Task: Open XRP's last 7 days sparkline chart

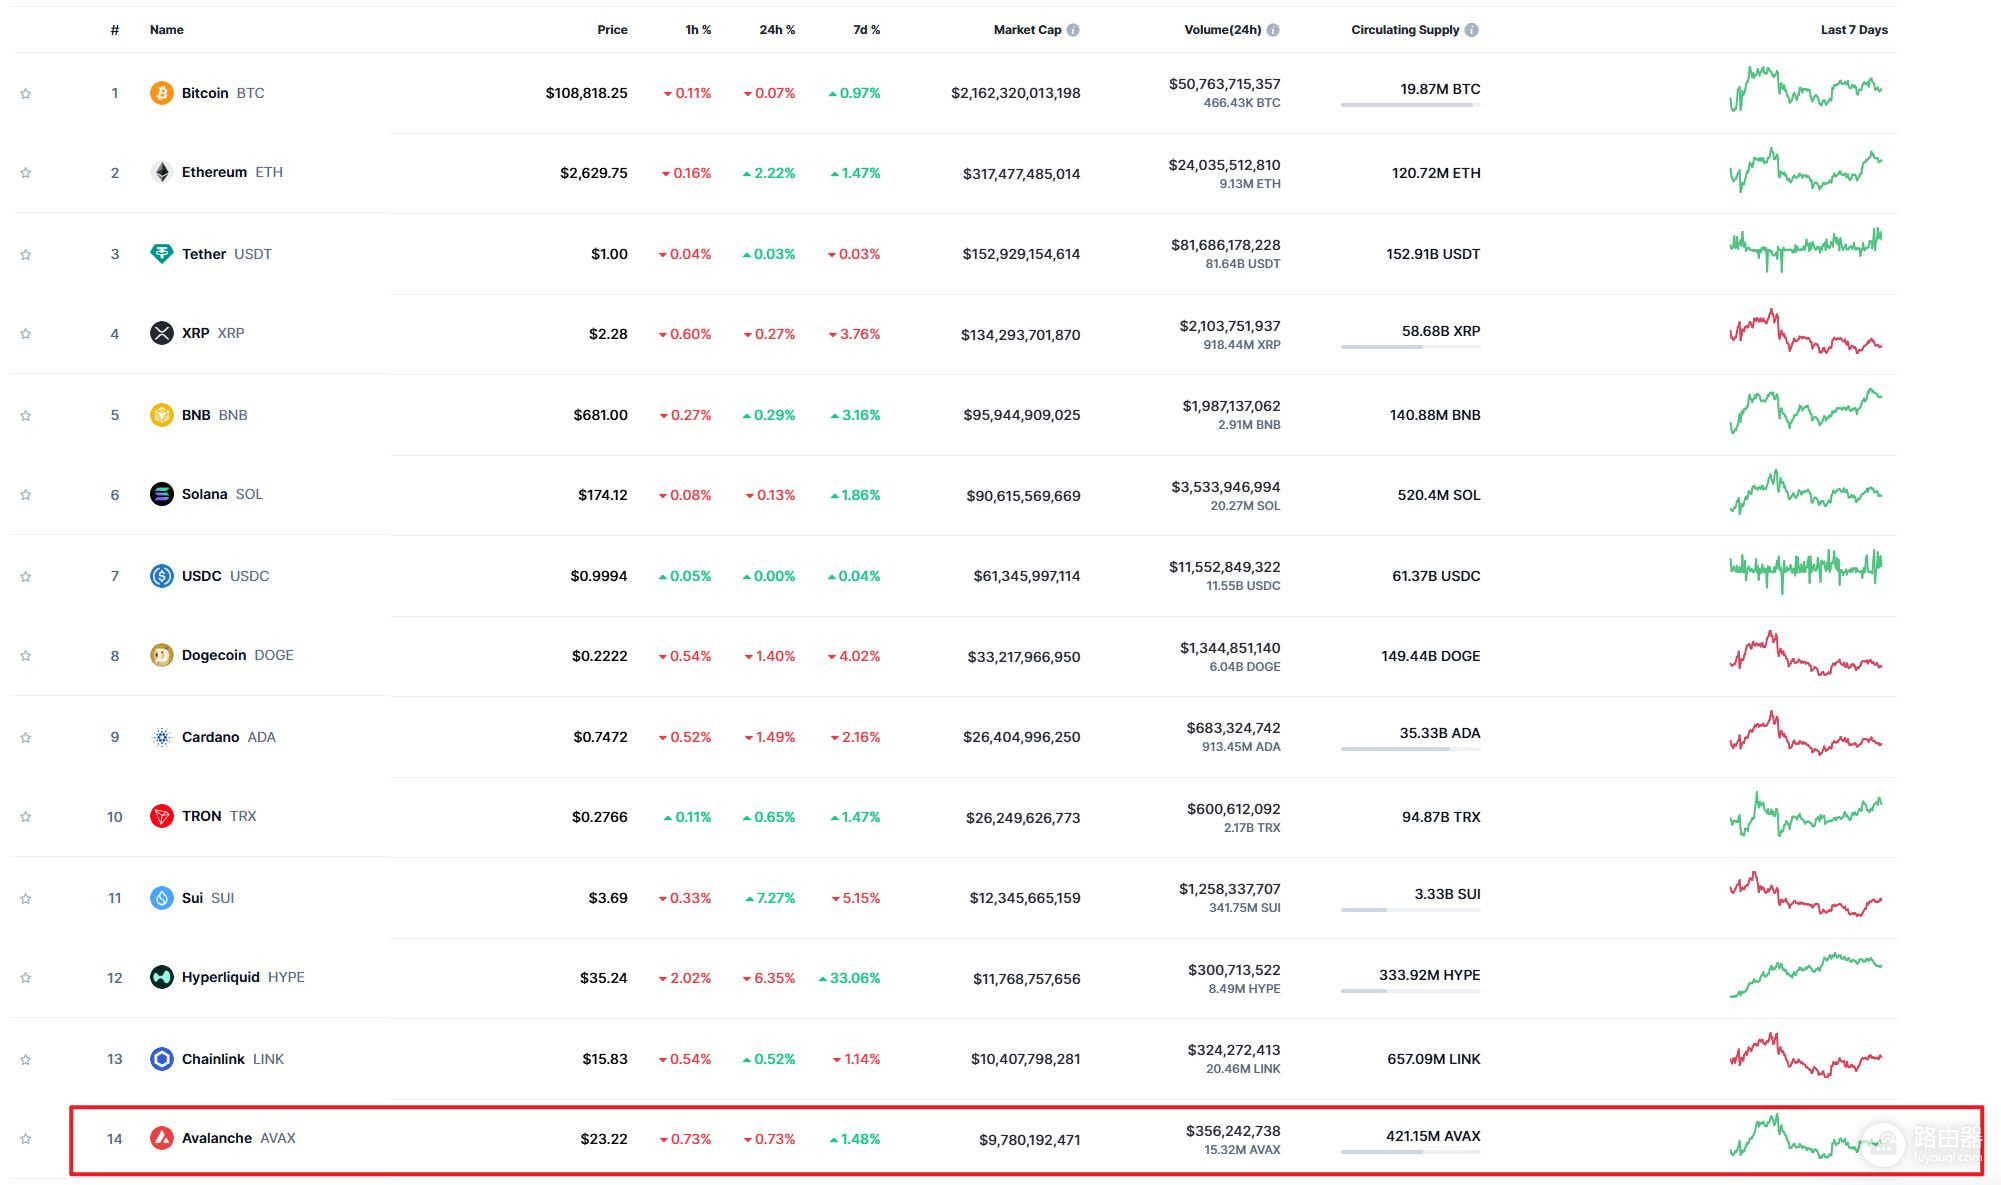Action: pyautogui.click(x=1806, y=332)
